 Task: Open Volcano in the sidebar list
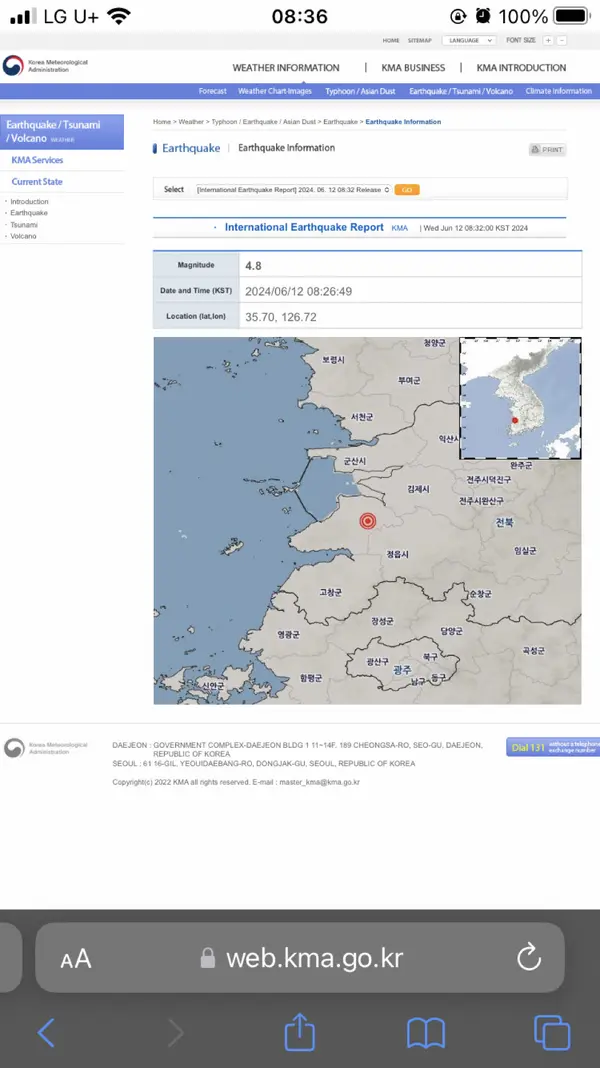23,236
